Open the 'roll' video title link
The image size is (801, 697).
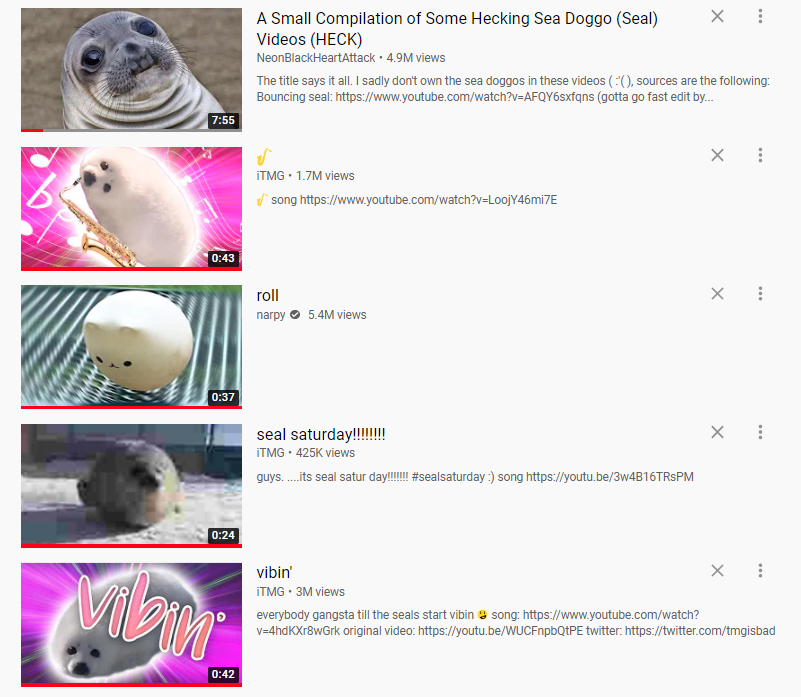pyautogui.click(x=267, y=295)
